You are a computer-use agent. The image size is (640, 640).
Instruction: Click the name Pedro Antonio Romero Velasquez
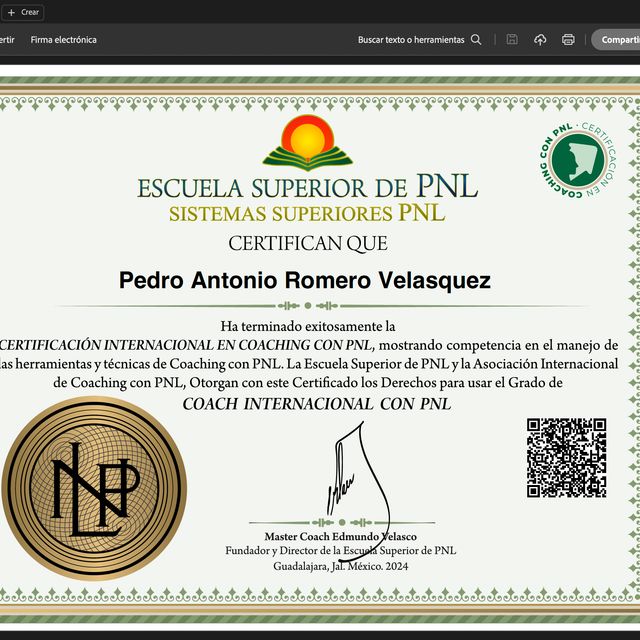tap(304, 280)
